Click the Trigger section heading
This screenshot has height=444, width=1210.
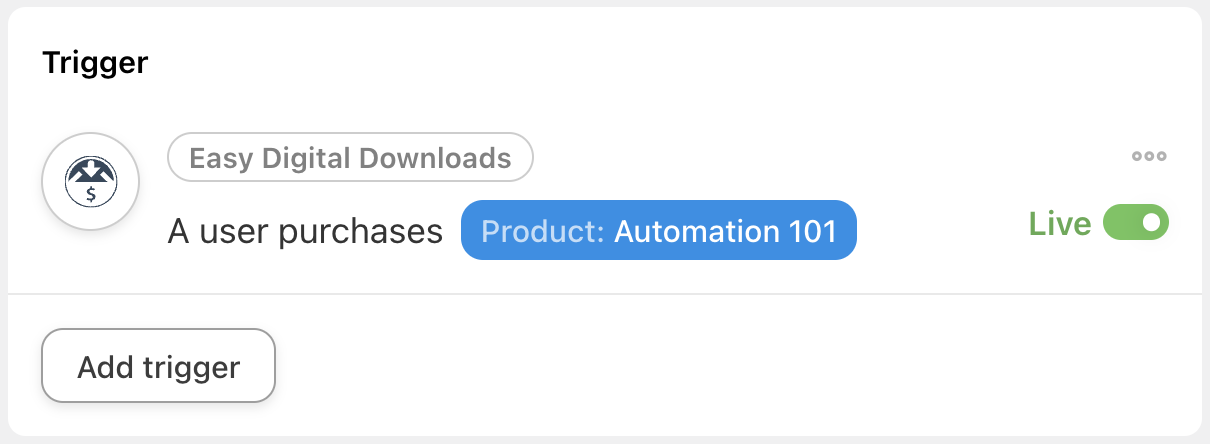[x=95, y=63]
